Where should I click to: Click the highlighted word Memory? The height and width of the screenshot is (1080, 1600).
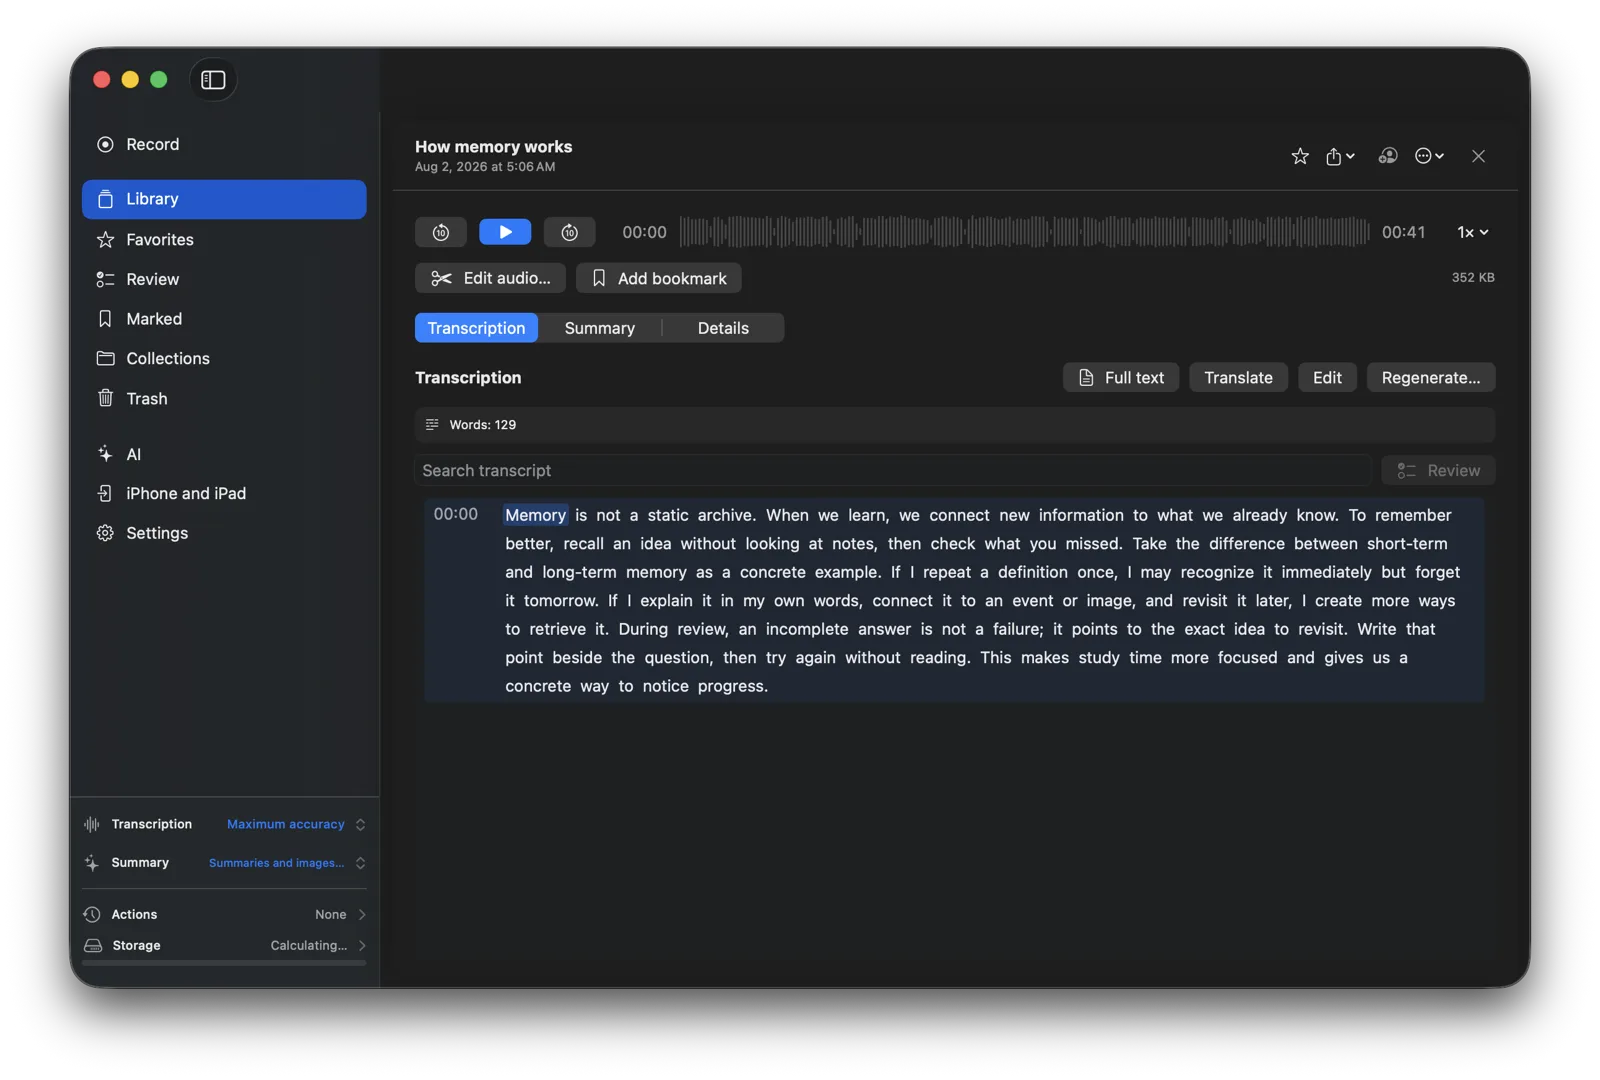coord(535,515)
